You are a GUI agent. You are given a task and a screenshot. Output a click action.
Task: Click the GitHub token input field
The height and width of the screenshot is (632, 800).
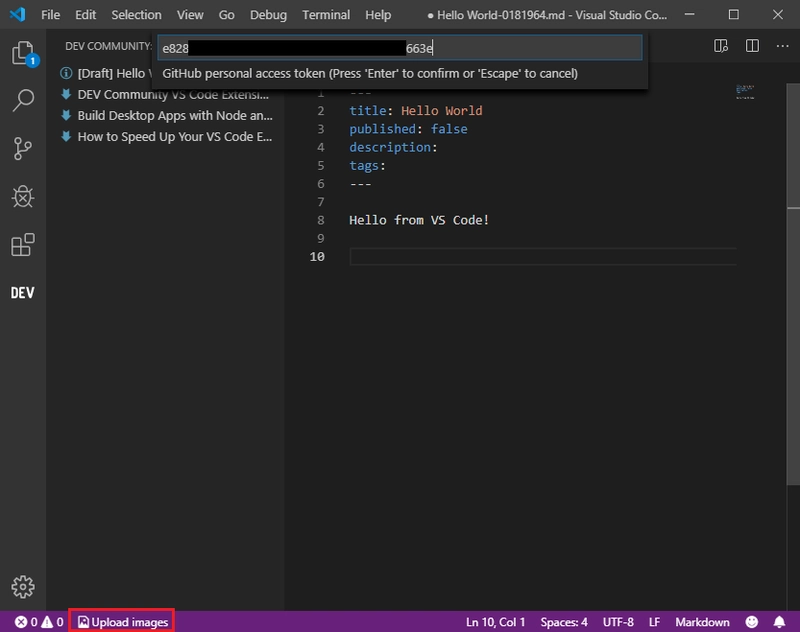pyautogui.click(x=400, y=48)
